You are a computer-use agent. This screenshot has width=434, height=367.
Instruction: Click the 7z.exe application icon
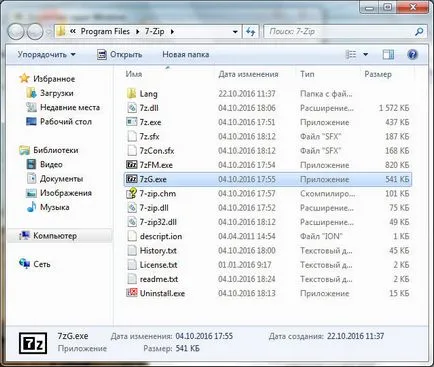coord(132,122)
